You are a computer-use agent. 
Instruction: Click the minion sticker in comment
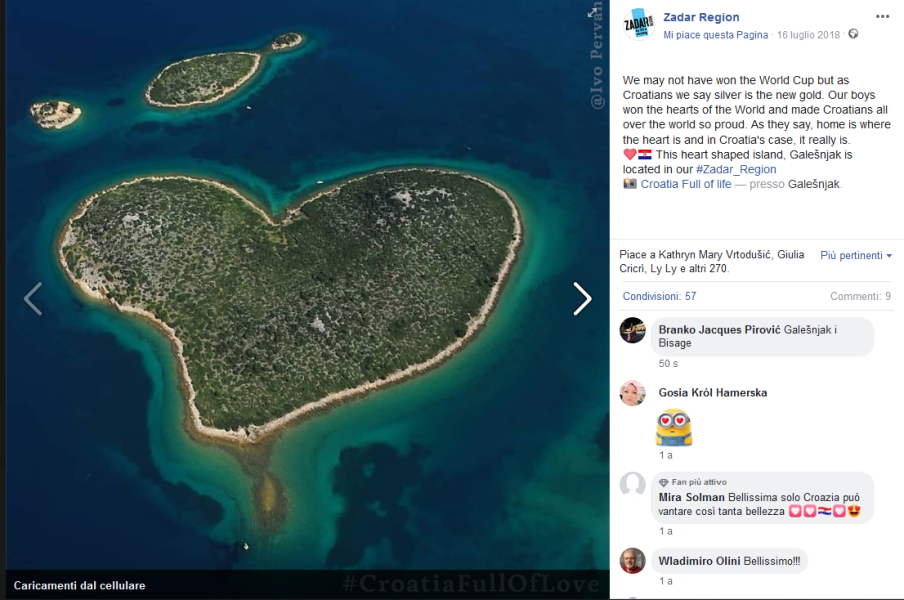click(673, 427)
